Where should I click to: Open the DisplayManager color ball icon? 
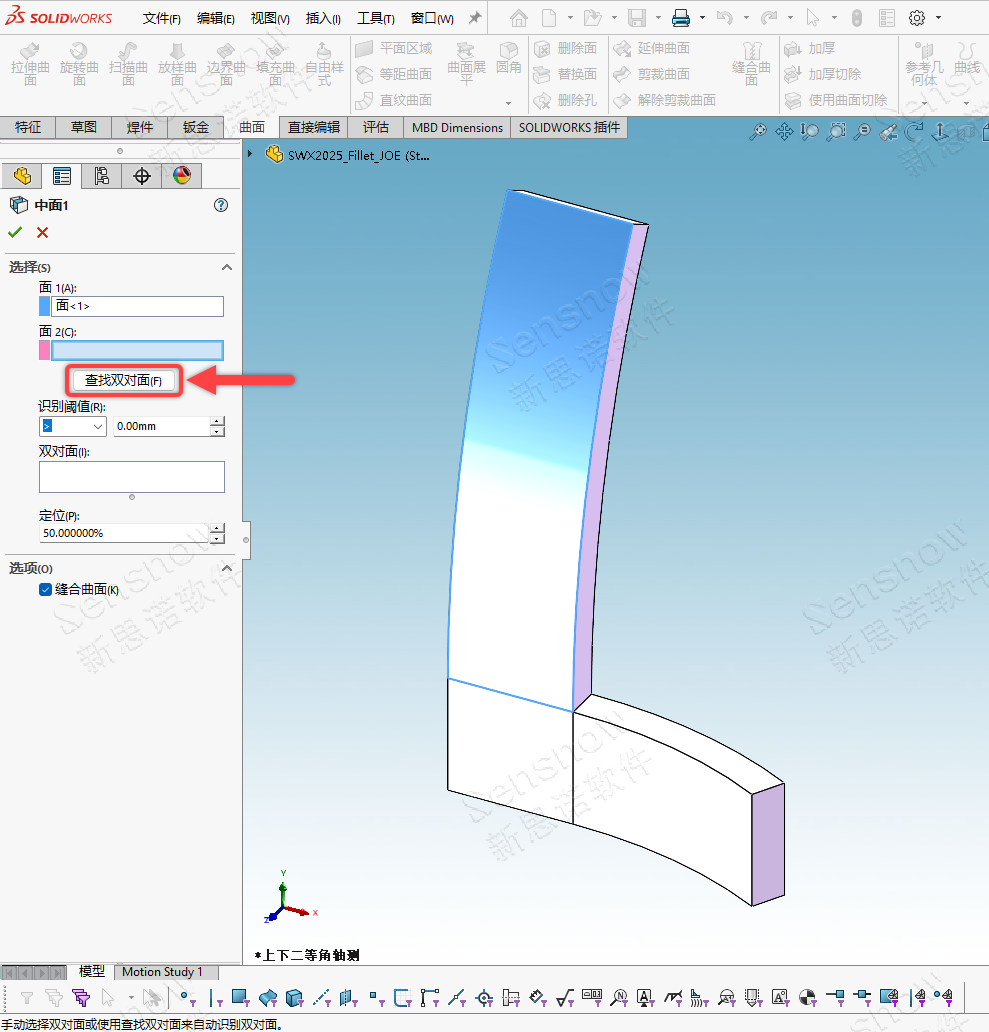[x=181, y=176]
